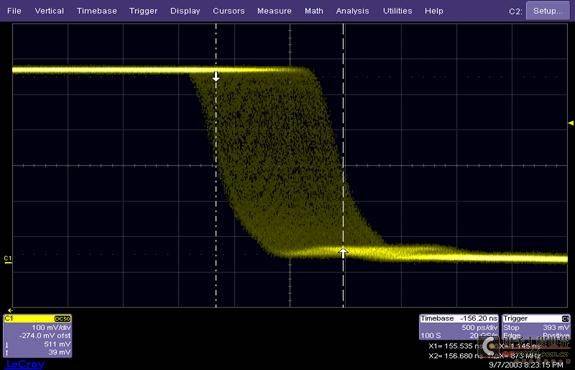Click the date and time readout
This screenshot has height=370, width=575.
click(526, 365)
